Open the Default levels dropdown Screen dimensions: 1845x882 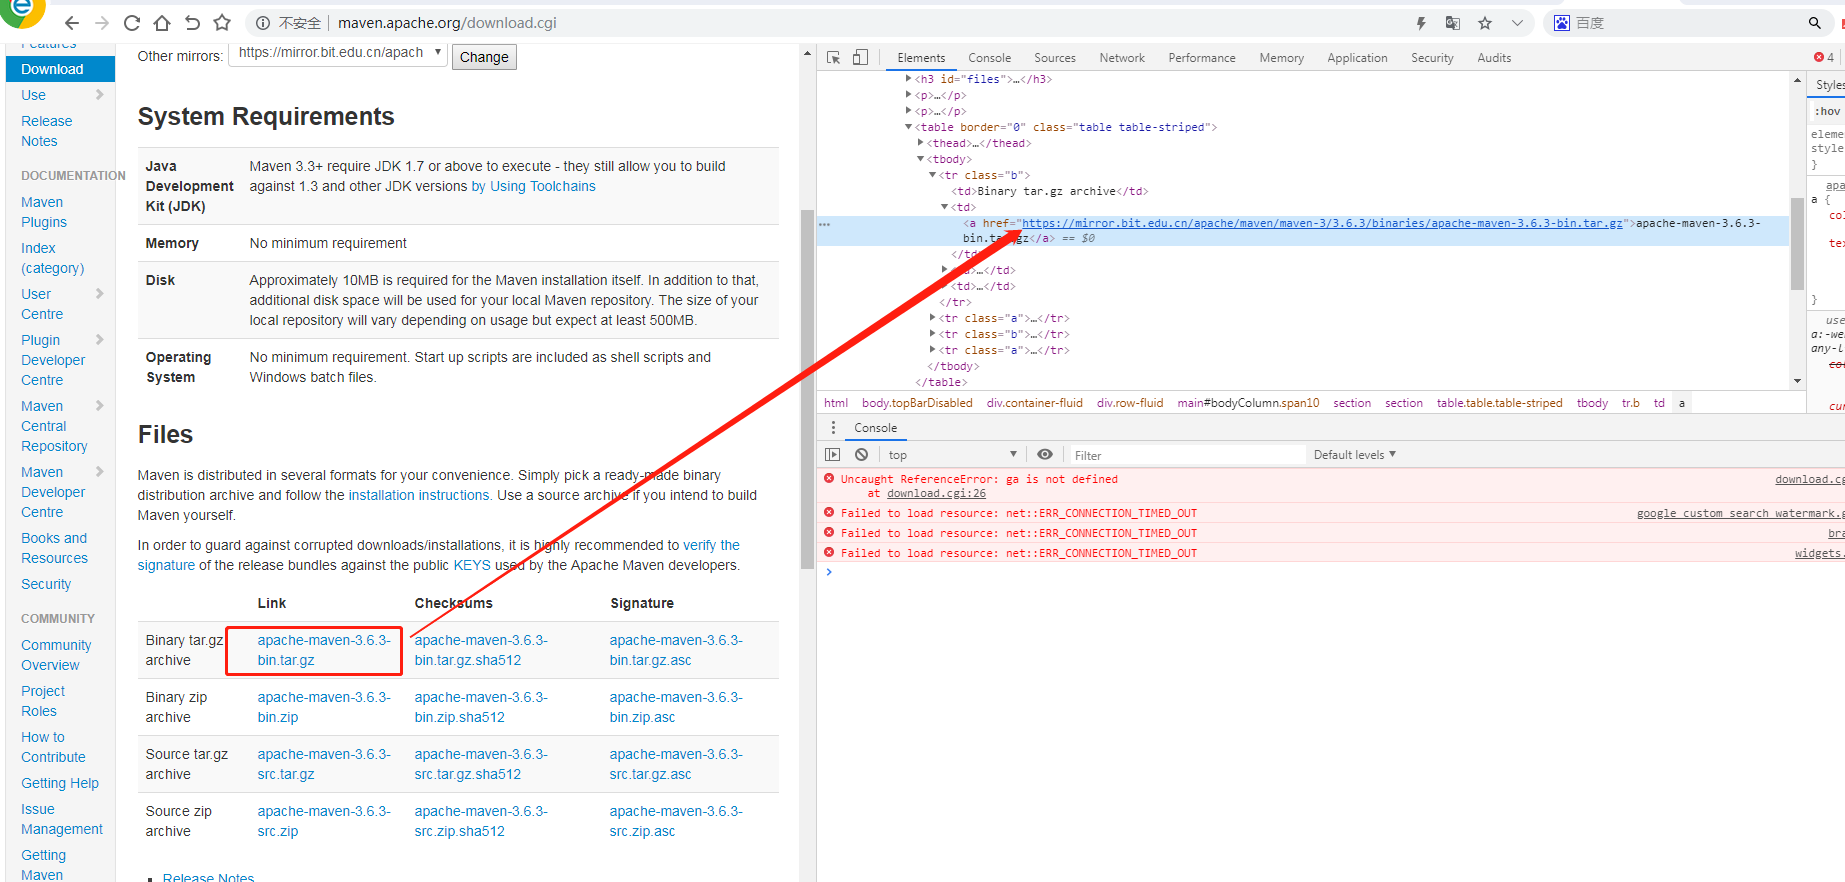click(x=1355, y=455)
